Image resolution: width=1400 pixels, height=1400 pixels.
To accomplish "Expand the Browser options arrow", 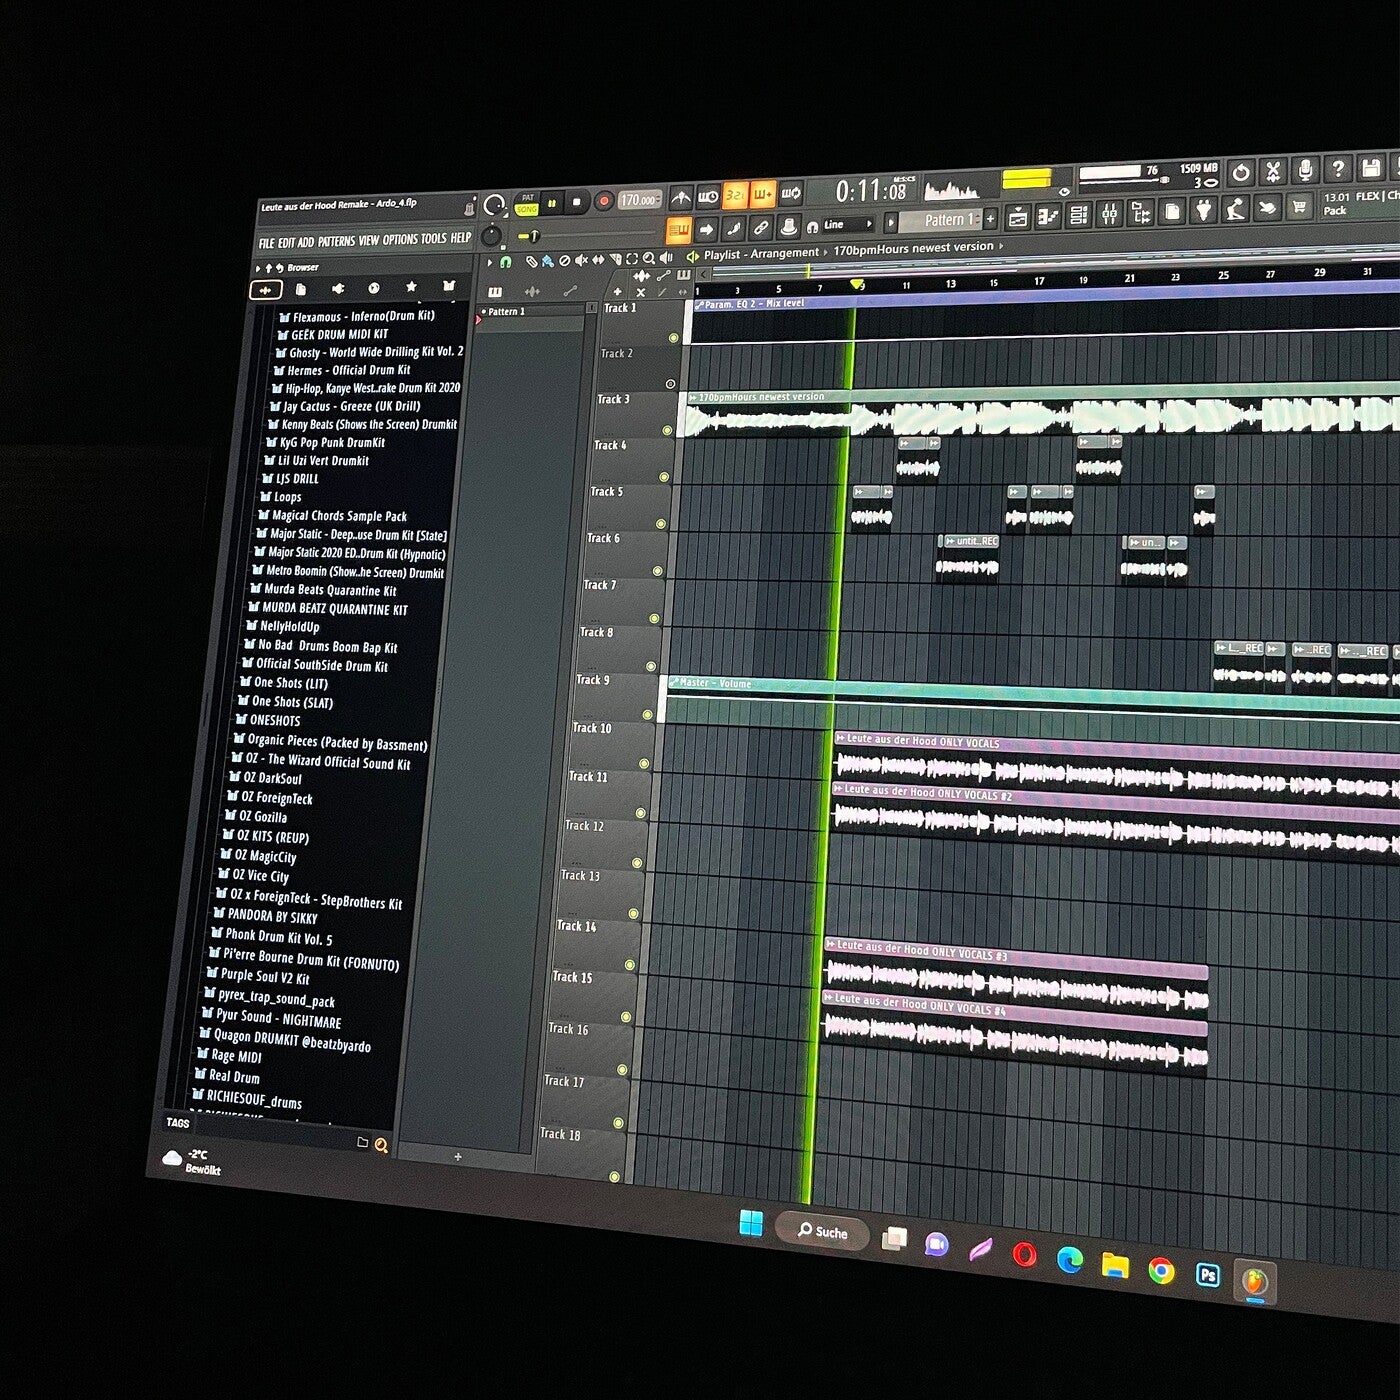I will pyautogui.click(x=258, y=269).
